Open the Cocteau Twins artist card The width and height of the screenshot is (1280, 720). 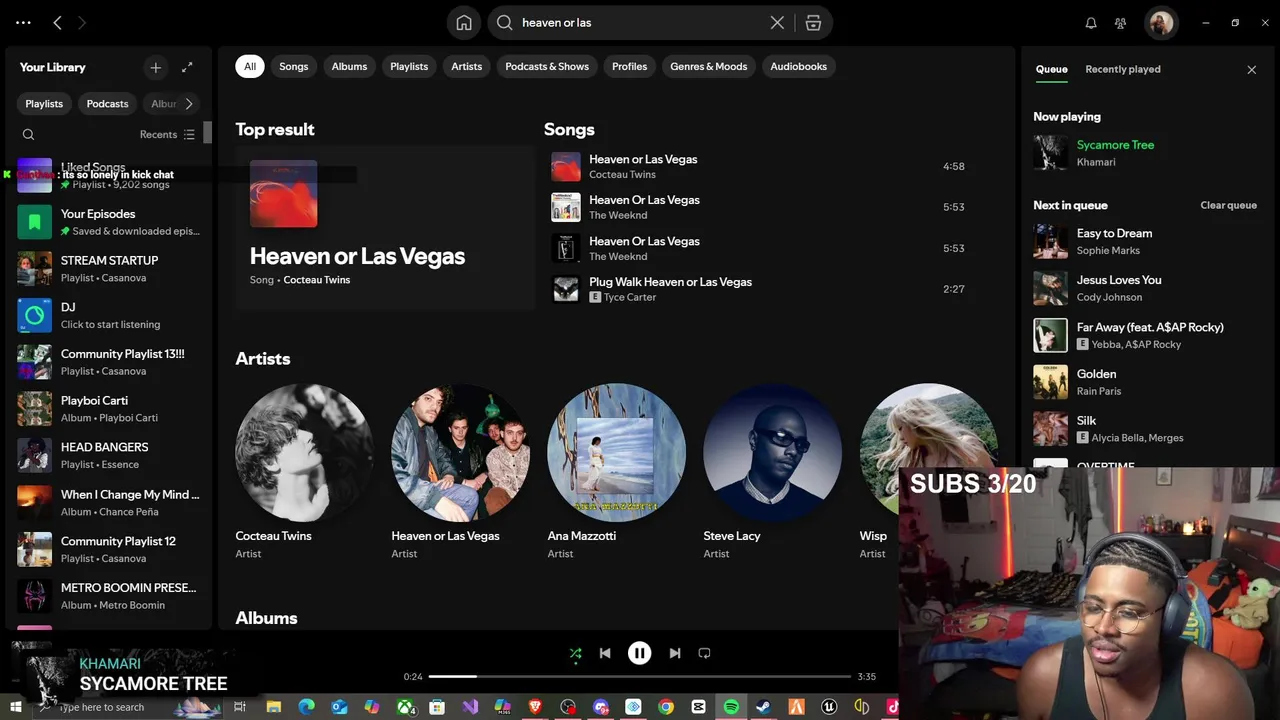[304, 471]
